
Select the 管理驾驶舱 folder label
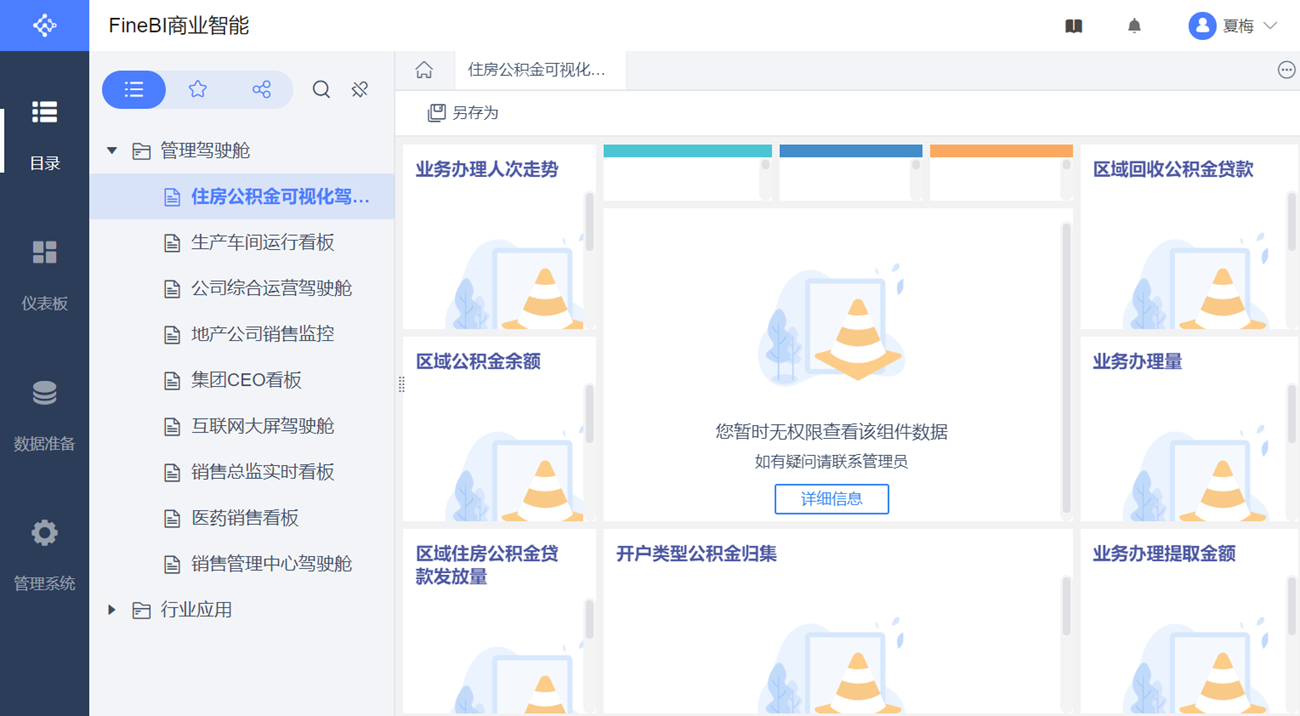click(206, 150)
